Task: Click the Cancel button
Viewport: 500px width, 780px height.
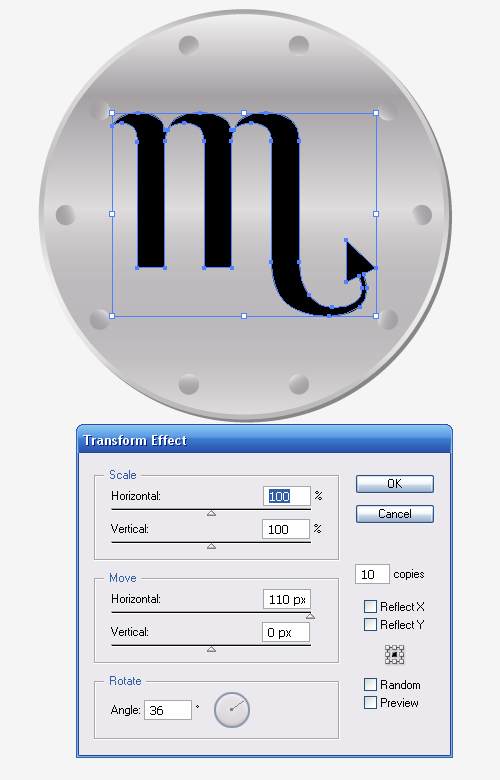Action: (x=395, y=514)
